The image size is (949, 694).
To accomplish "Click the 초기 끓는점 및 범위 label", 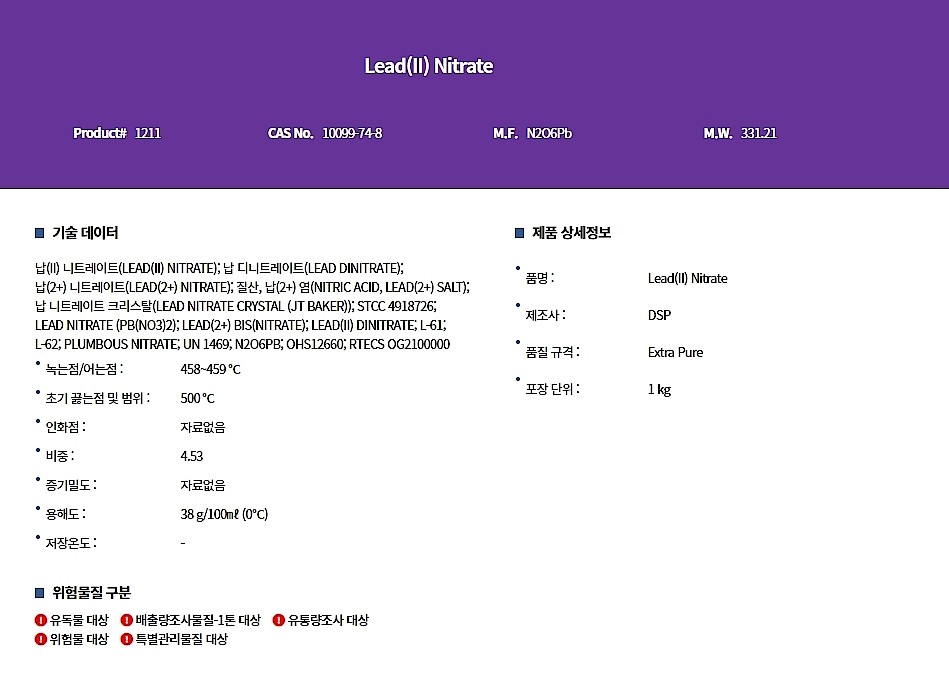I will 97,398.
